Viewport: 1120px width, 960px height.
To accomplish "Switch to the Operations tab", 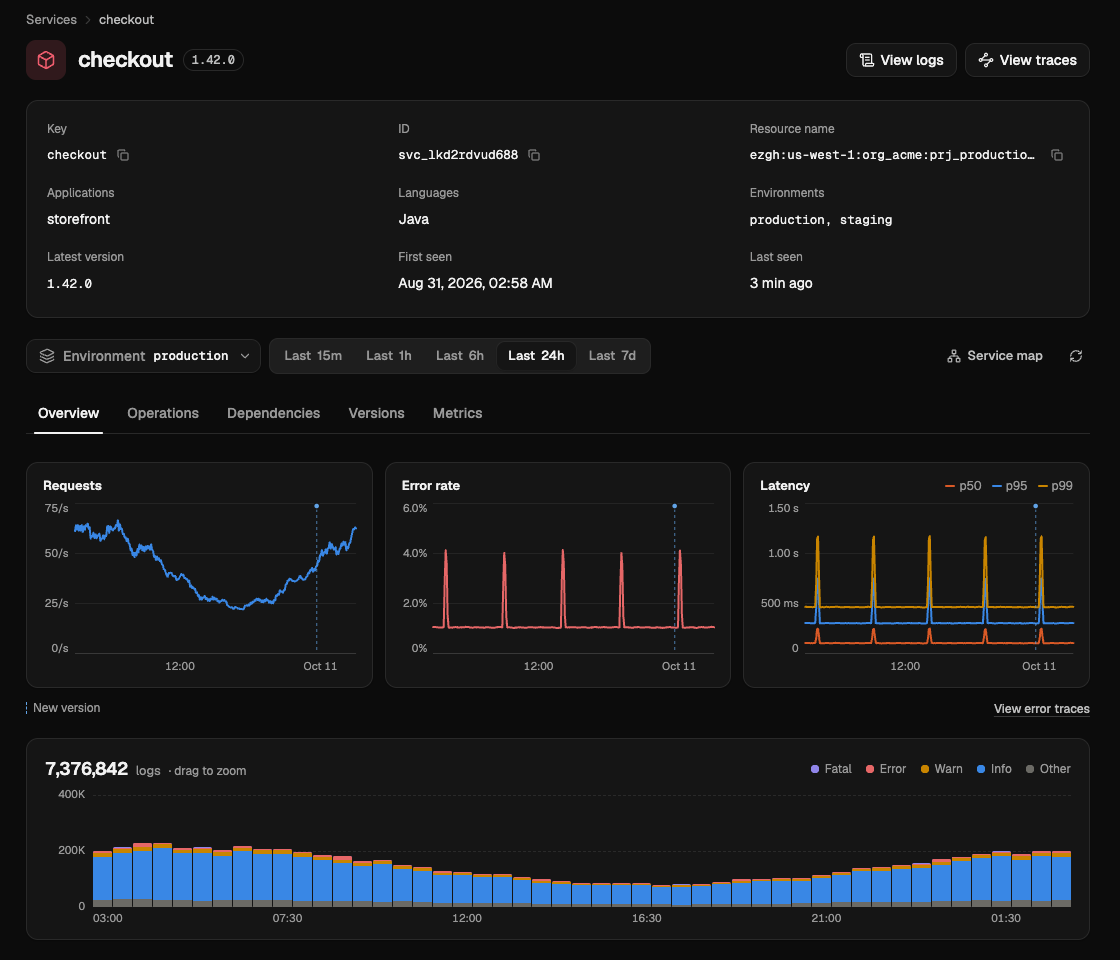I will pos(163,414).
